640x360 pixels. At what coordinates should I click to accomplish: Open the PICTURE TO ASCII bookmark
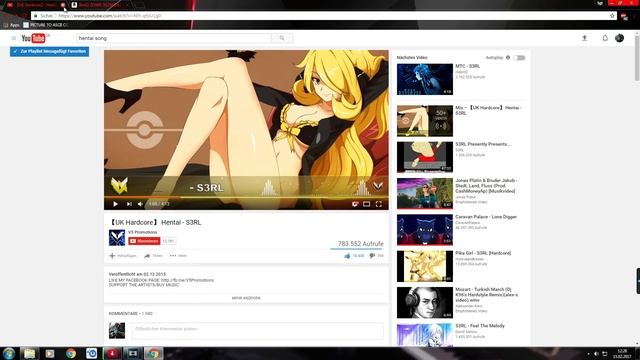45,25
